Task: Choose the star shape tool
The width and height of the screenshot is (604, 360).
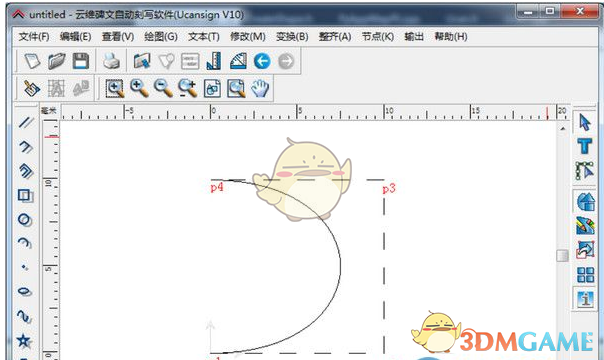Action: (24, 341)
